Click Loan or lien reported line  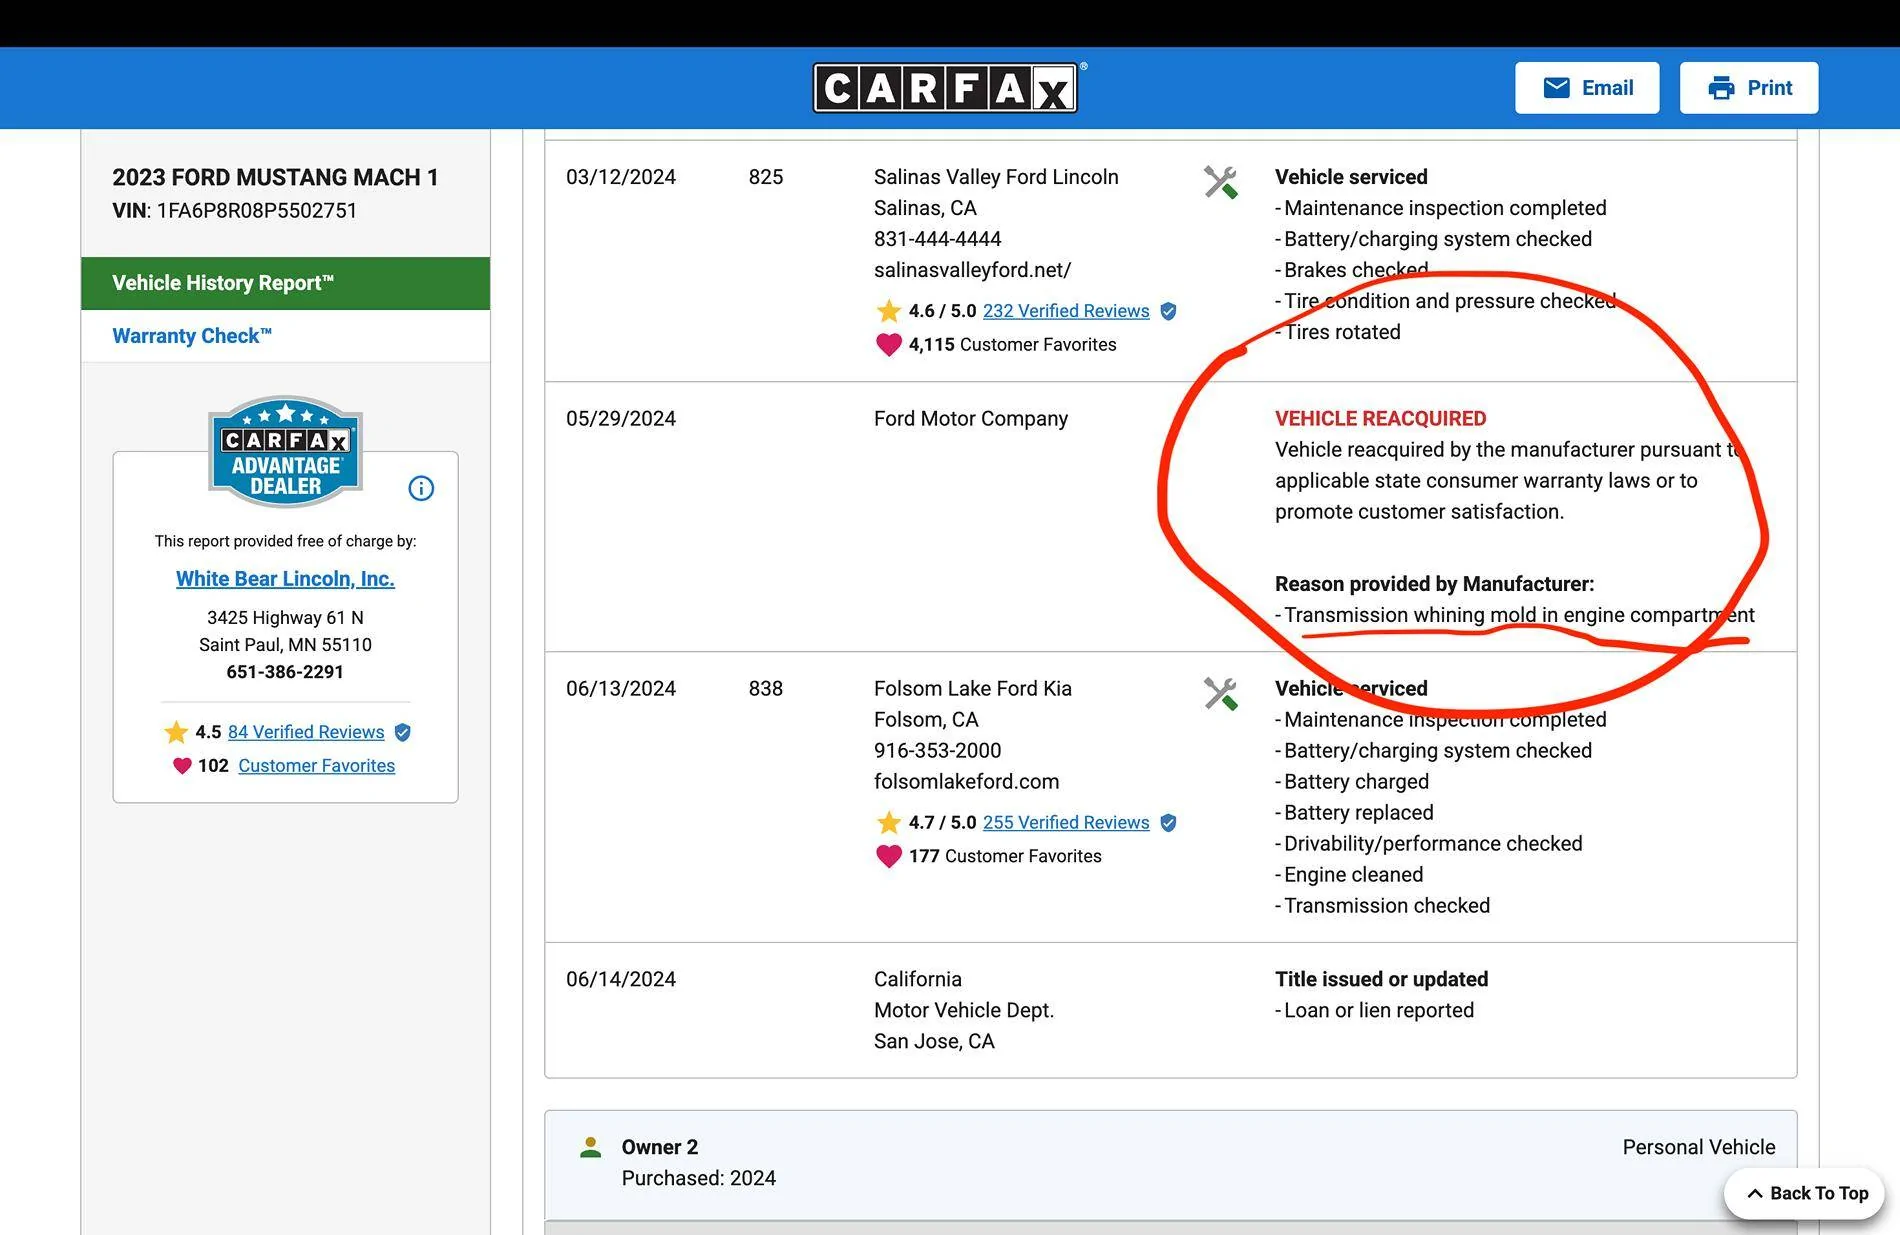coord(1375,1010)
